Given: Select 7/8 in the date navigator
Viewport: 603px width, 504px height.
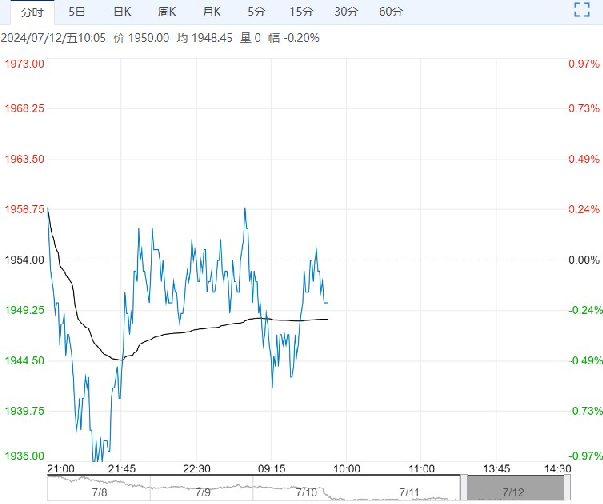Looking at the screenshot, I should 99,492.
